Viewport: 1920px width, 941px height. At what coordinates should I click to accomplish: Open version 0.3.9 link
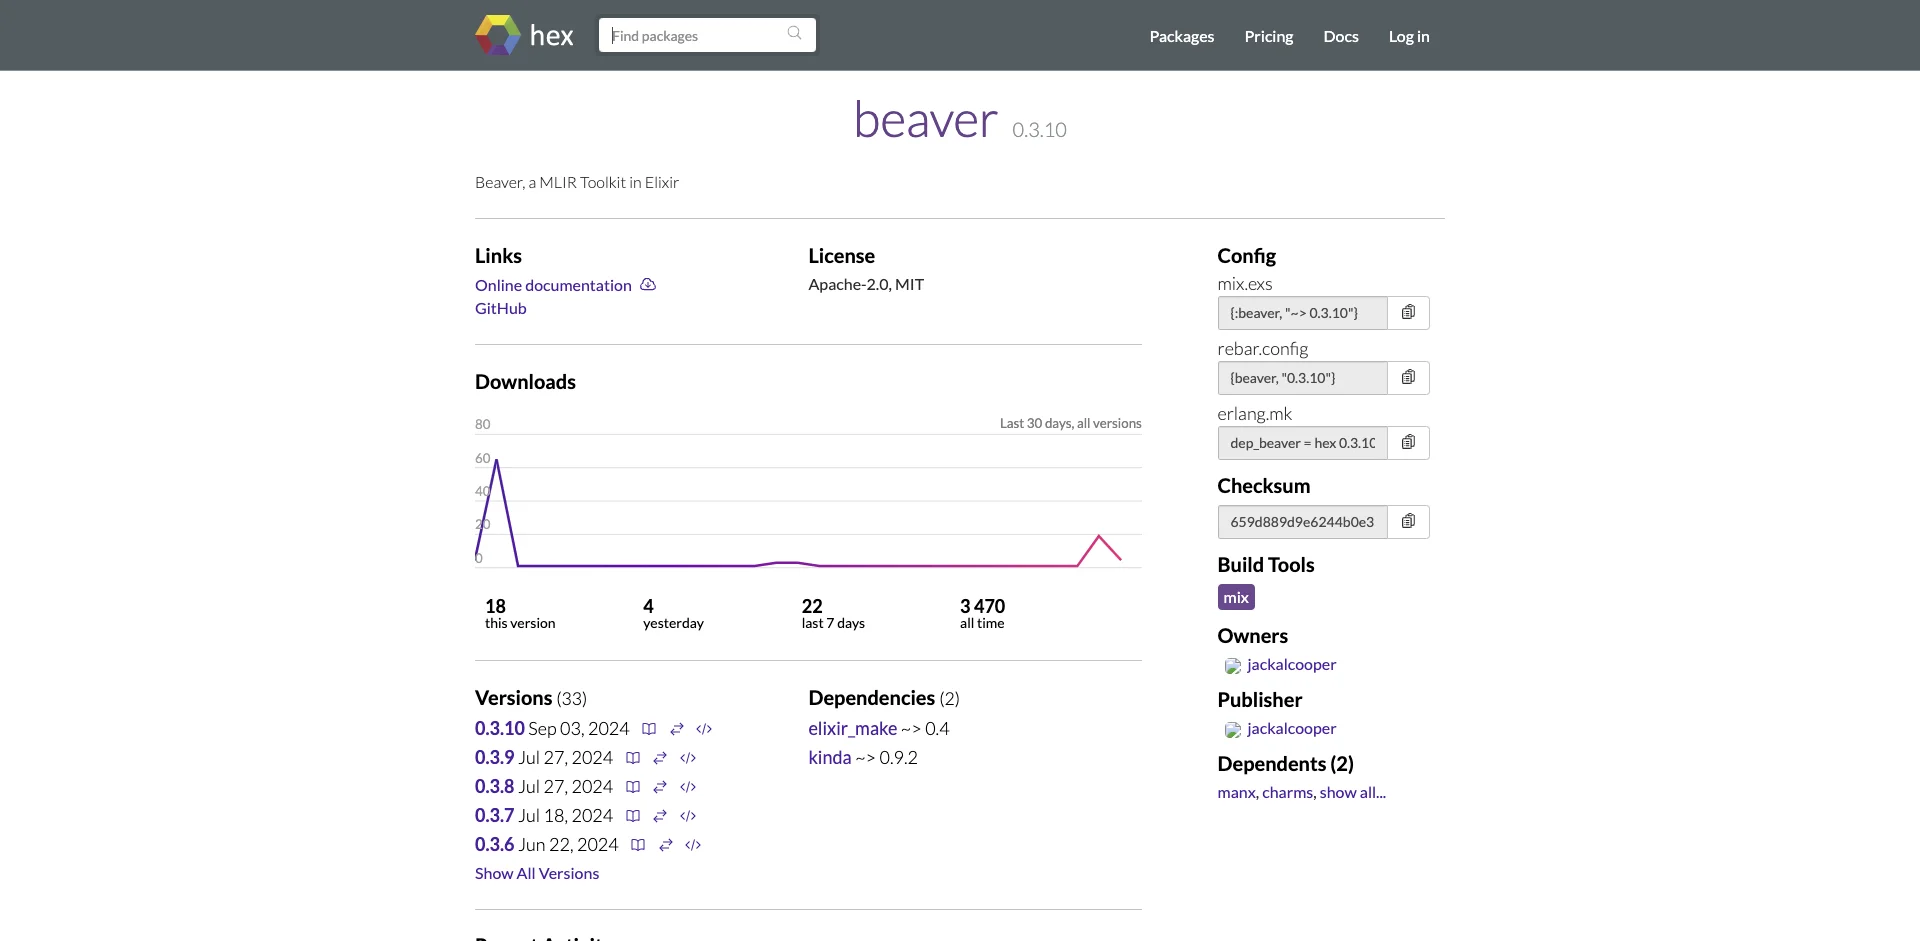click(495, 757)
